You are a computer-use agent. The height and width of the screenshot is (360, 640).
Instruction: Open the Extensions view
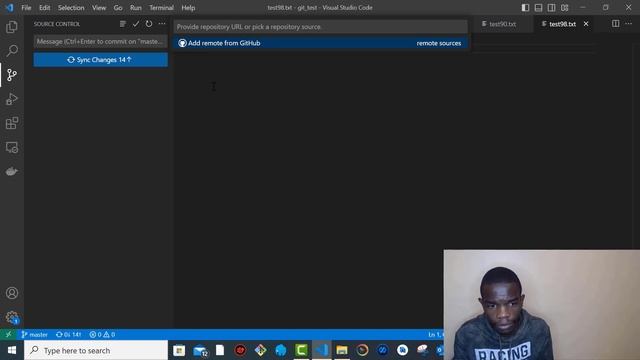coord(12,123)
